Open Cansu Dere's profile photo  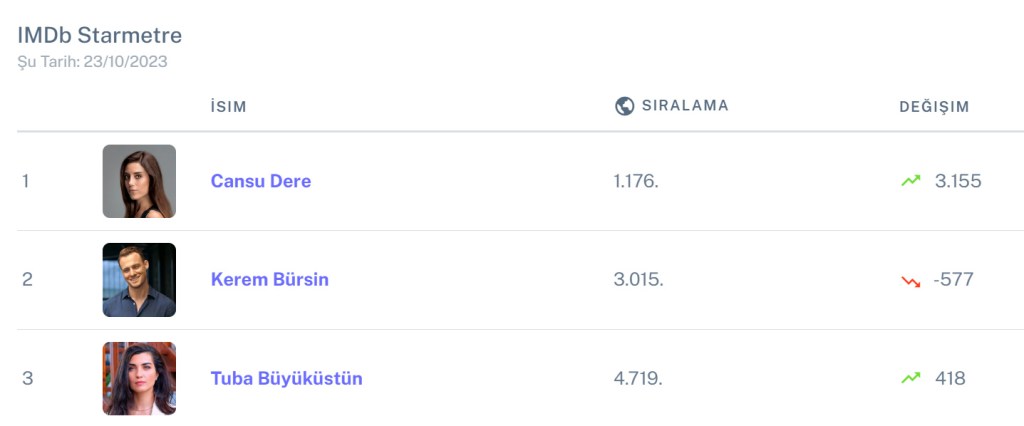click(139, 181)
